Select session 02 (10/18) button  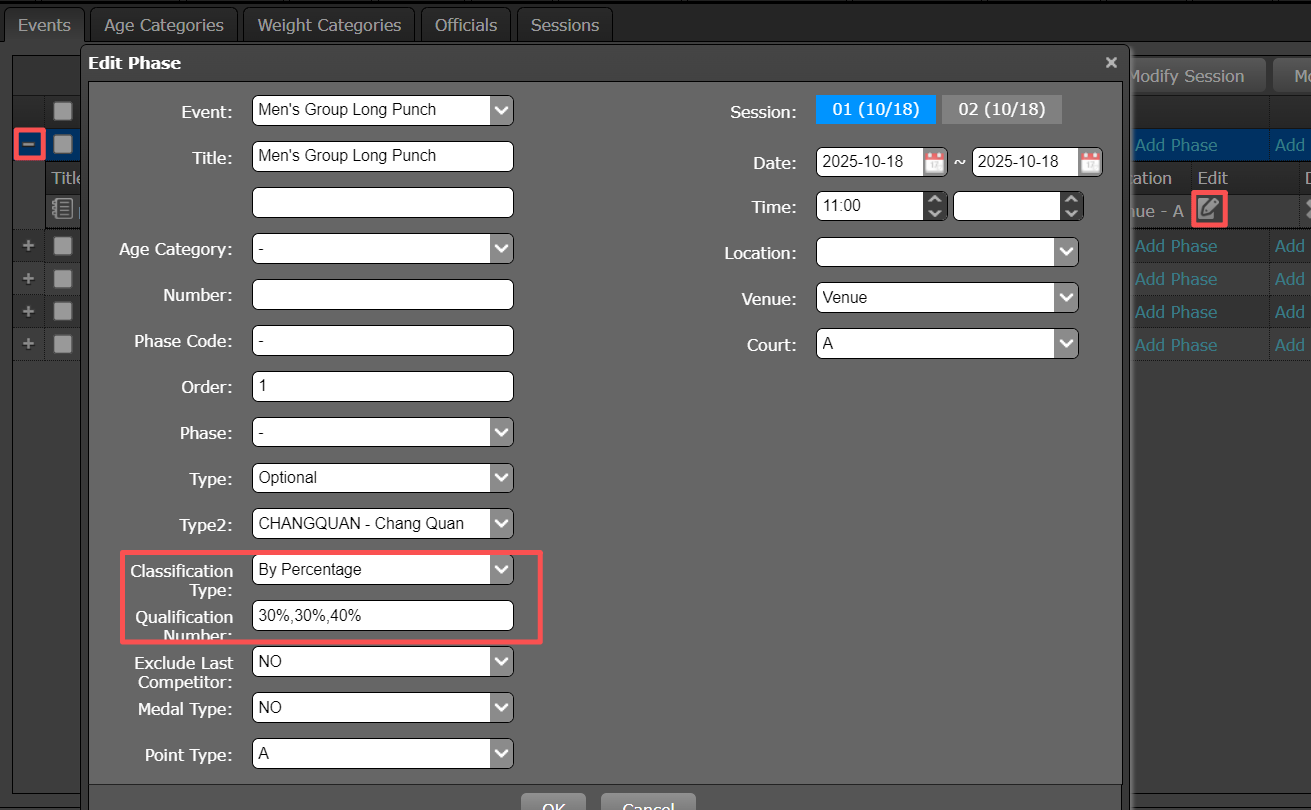pos(1001,109)
